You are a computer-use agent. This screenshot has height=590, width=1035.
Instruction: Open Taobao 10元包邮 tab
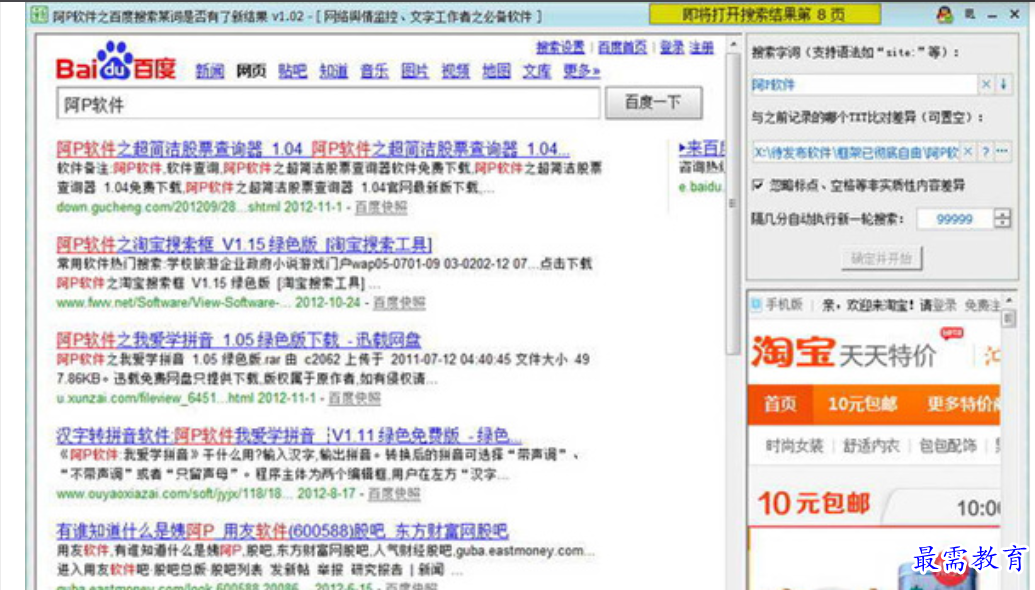(862, 404)
